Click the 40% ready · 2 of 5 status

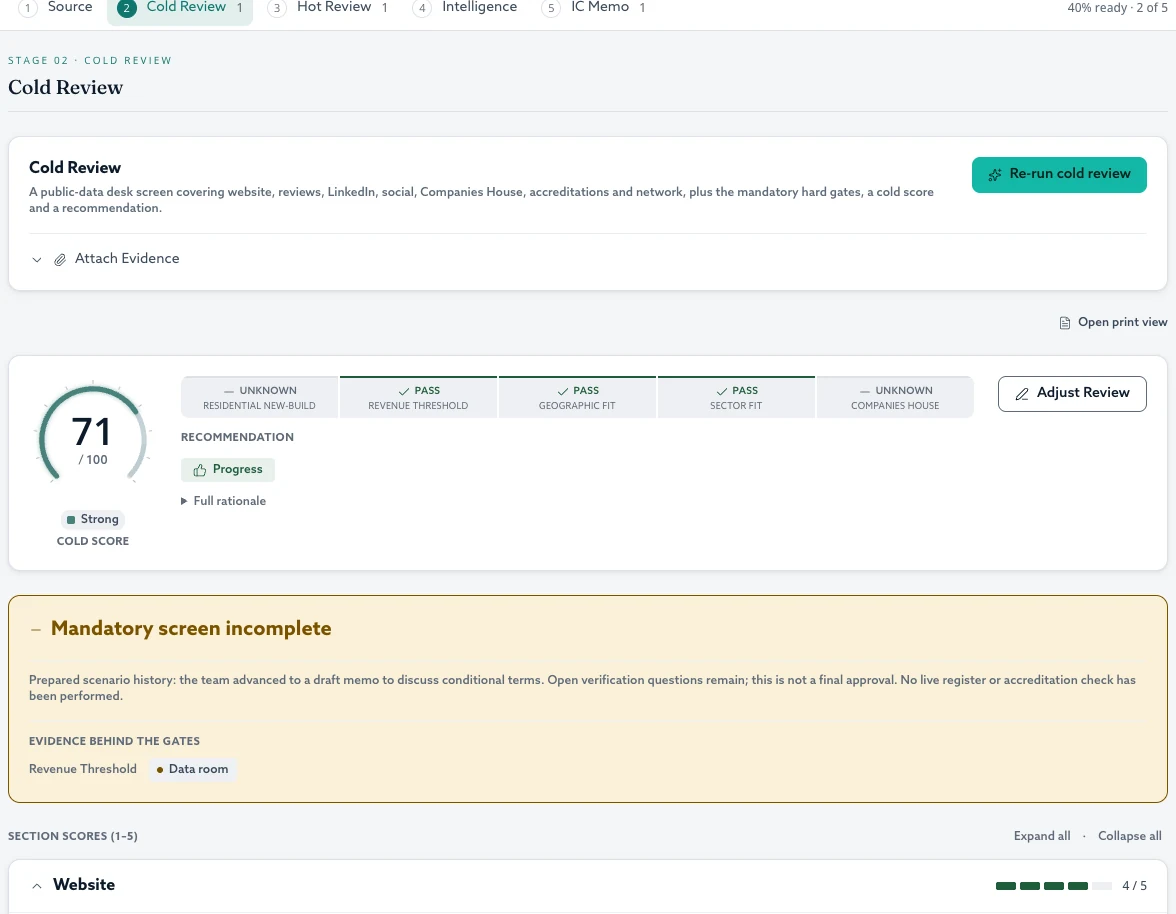[1117, 7]
